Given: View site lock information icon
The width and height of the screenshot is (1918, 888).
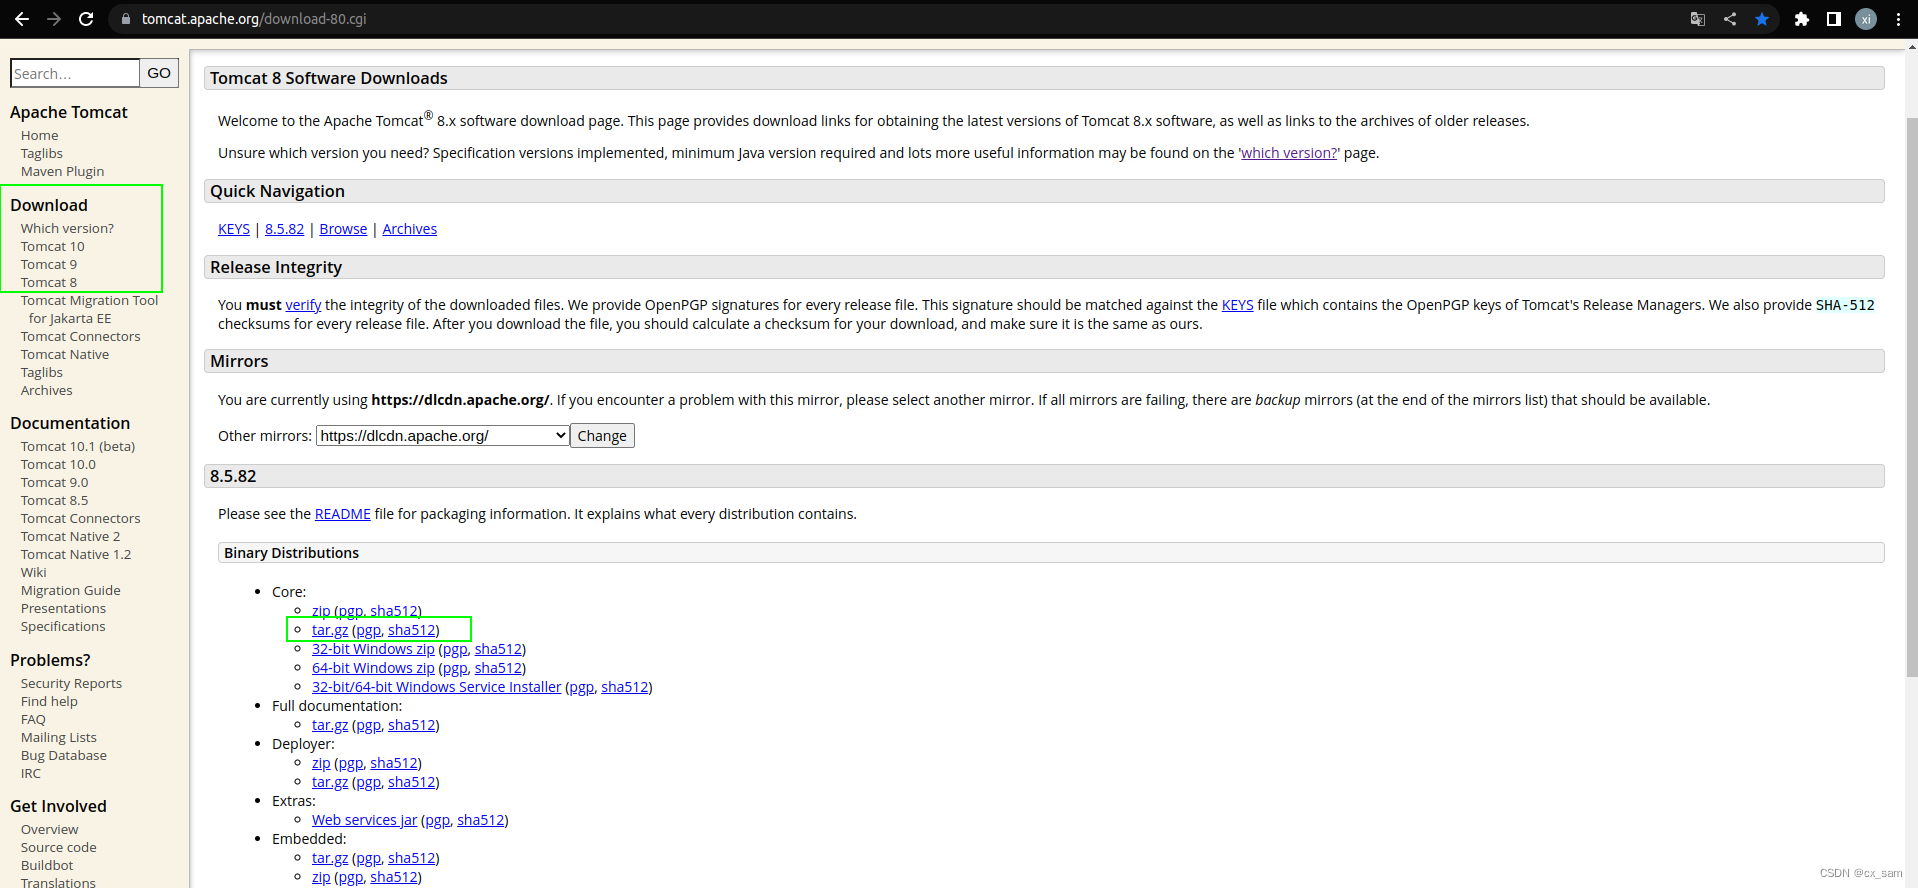Looking at the screenshot, I should point(126,19).
